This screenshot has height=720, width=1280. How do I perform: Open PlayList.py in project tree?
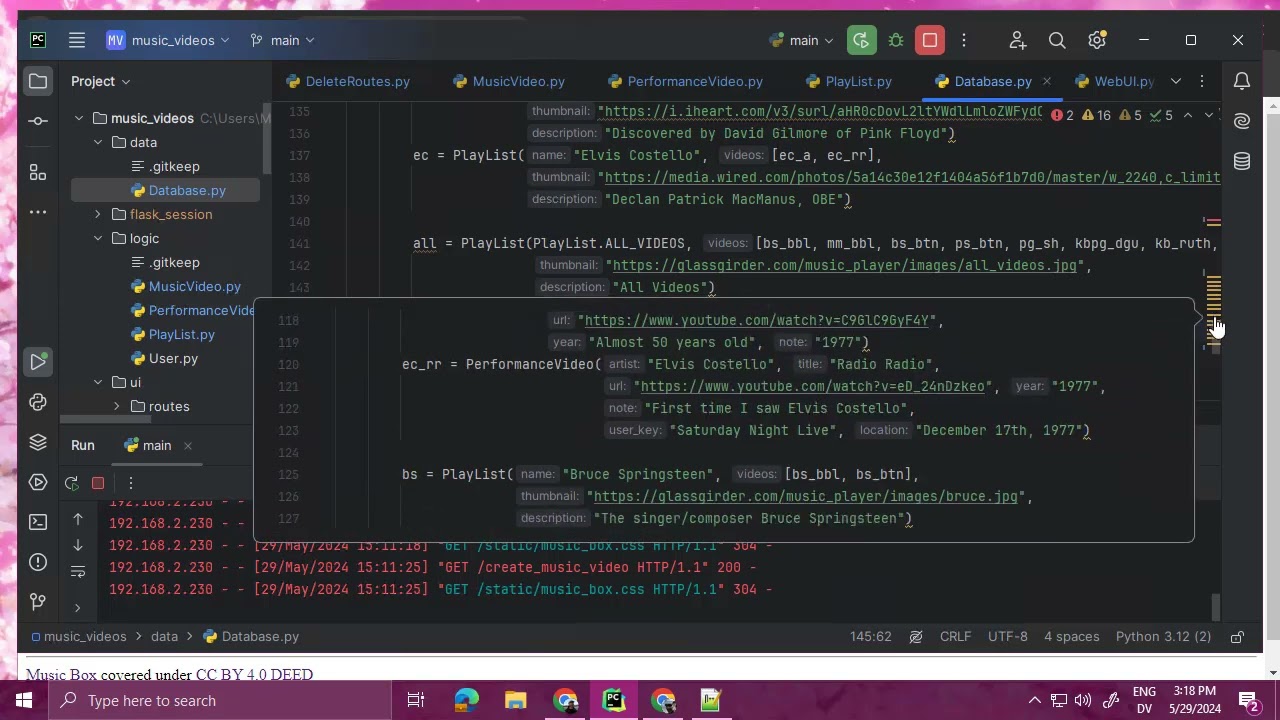click(181, 334)
